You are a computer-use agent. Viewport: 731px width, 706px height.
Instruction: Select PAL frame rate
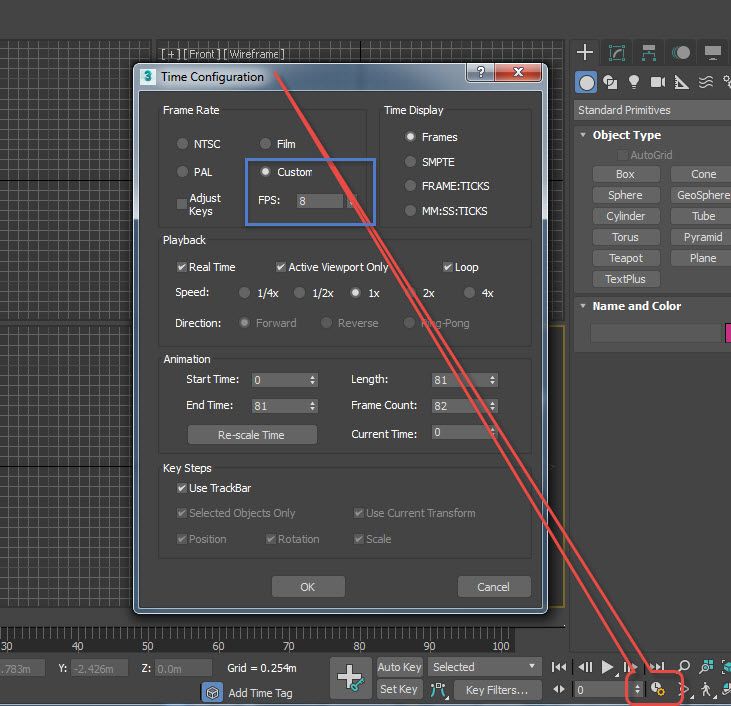click(x=182, y=172)
